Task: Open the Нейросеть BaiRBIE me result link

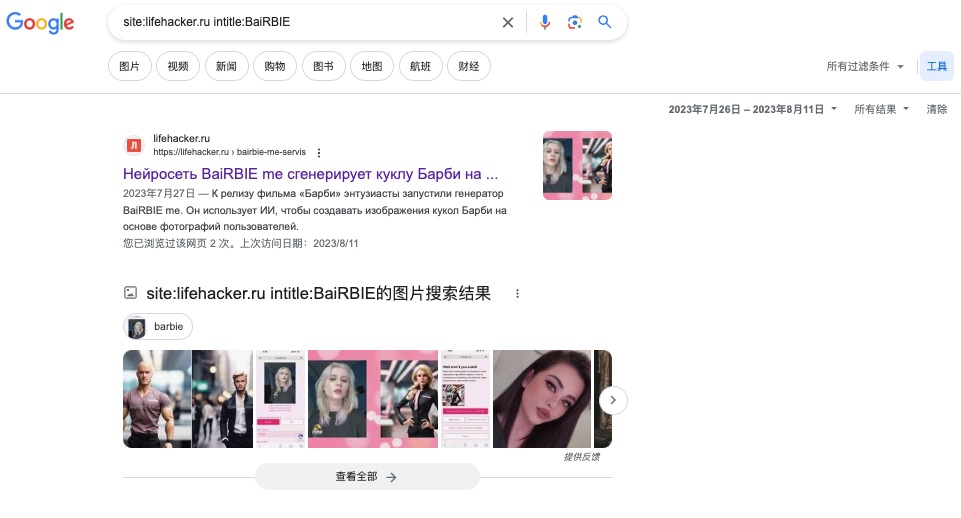Action: (310, 173)
